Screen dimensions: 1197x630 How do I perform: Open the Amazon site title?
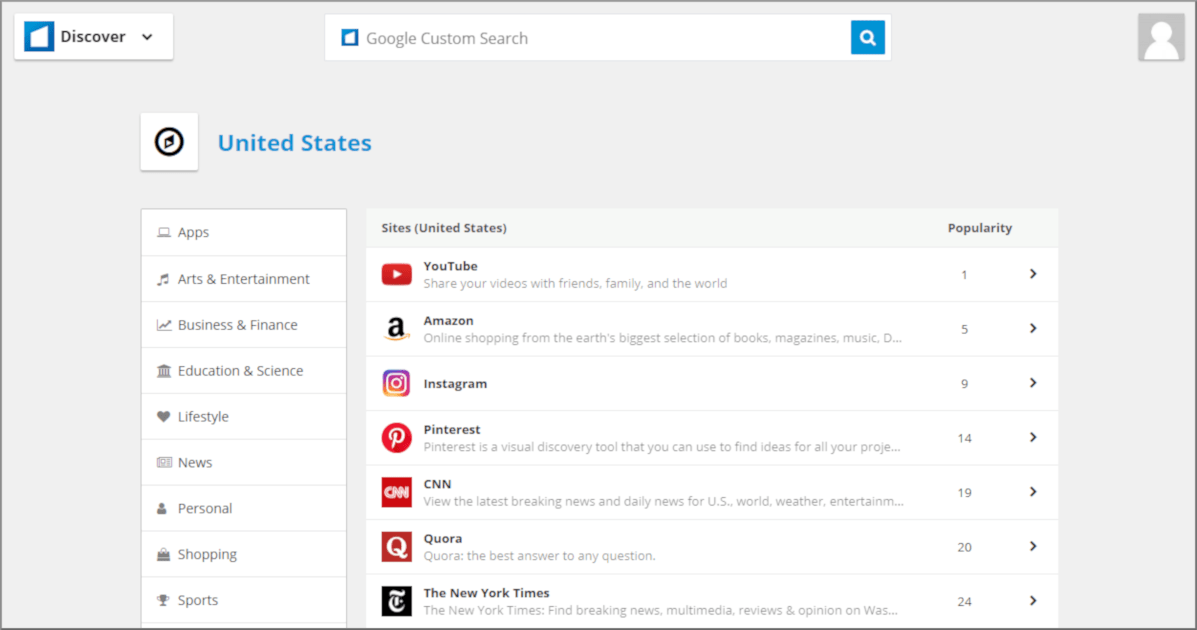448,321
